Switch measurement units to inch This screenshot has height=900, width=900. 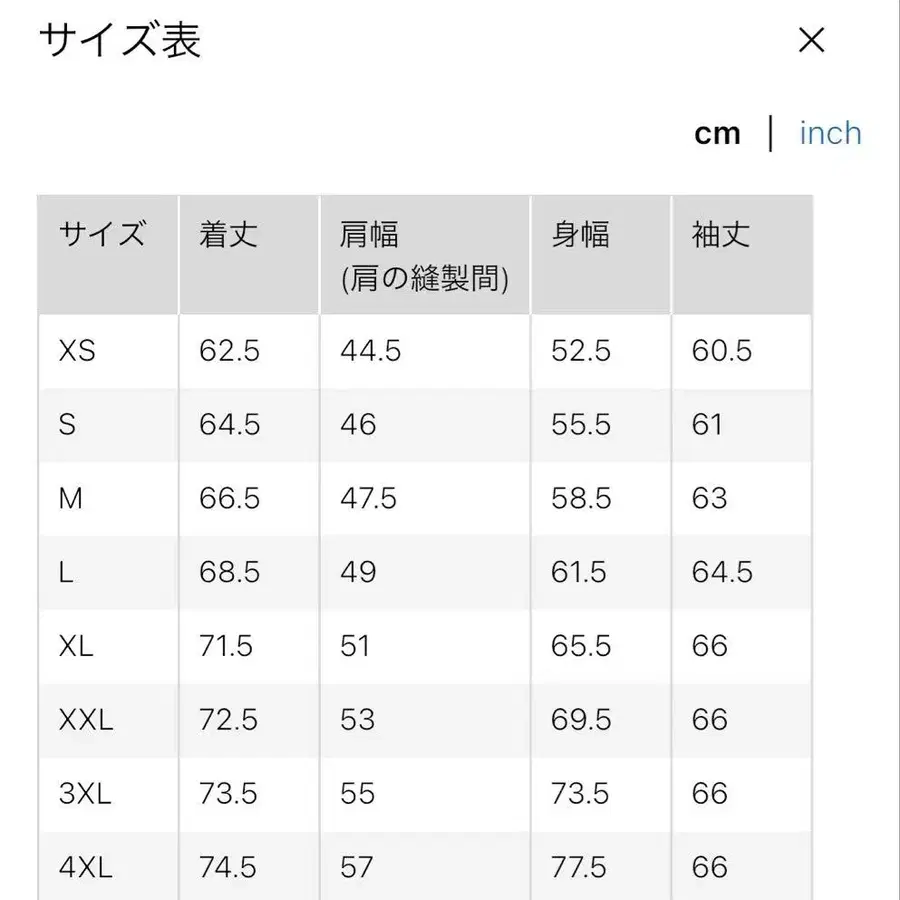pyautogui.click(x=830, y=132)
